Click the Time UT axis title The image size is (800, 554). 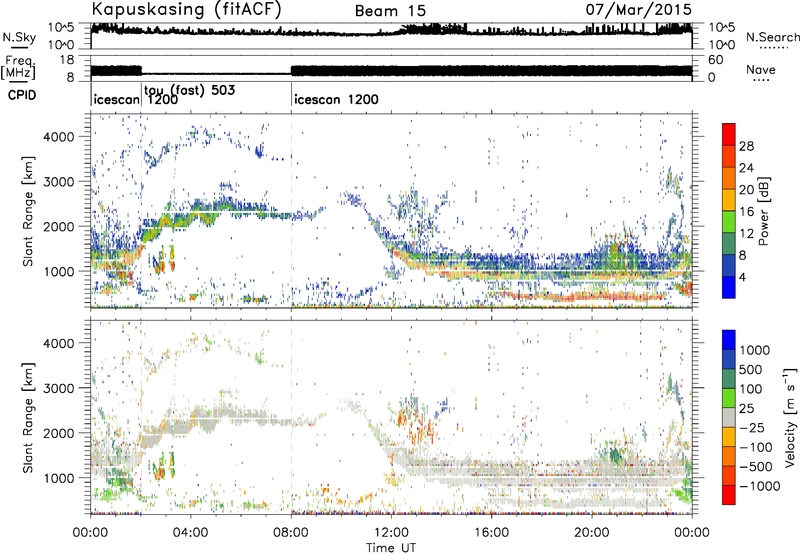(x=391, y=547)
